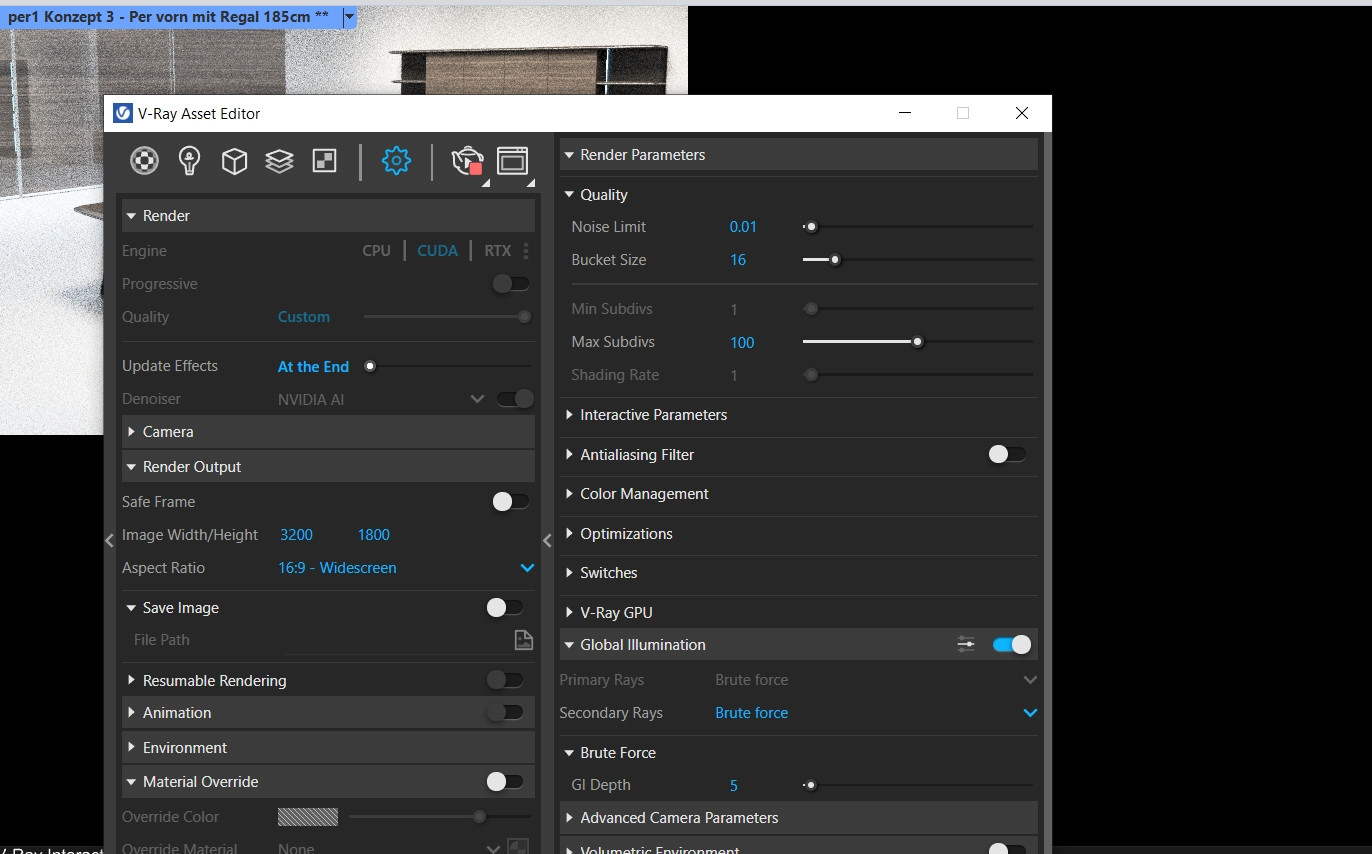Viewport: 1372px width, 854px height.
Task: Click the Override Color swatch
Action: (x=308, y=817)
